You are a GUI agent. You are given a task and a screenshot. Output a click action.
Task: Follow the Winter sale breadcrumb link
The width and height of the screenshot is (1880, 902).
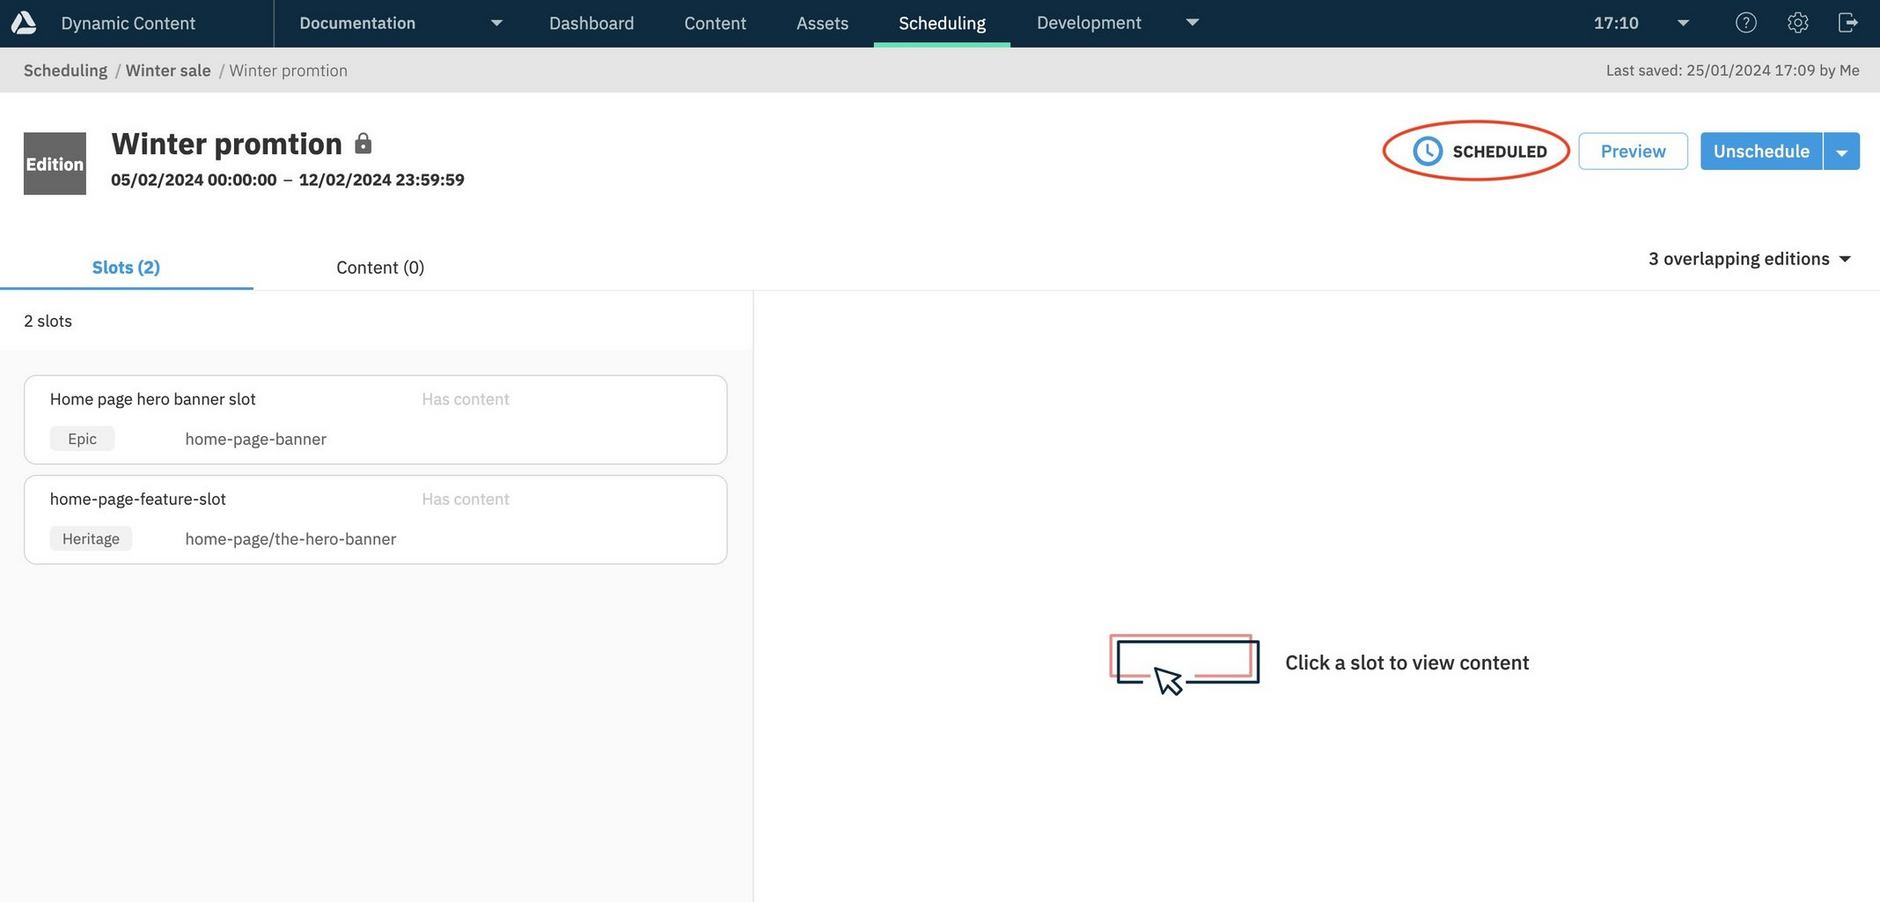click(168, 70)
